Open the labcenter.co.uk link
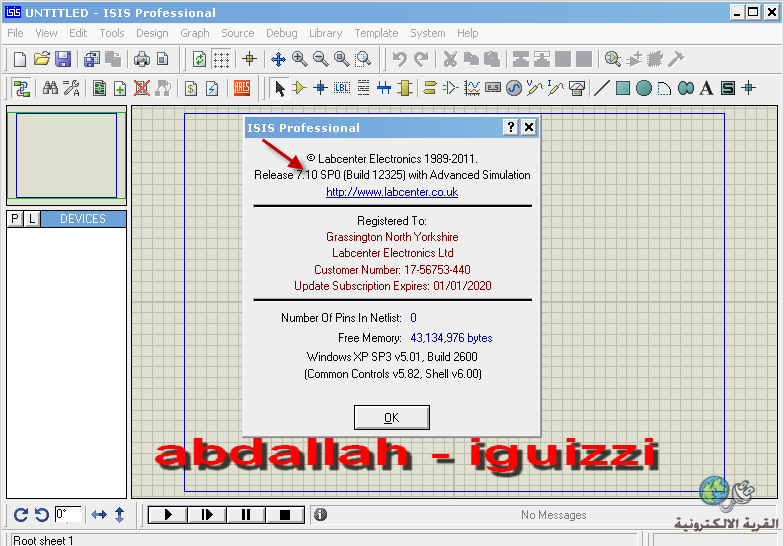The image size is (784, 546). coord(392,192)
